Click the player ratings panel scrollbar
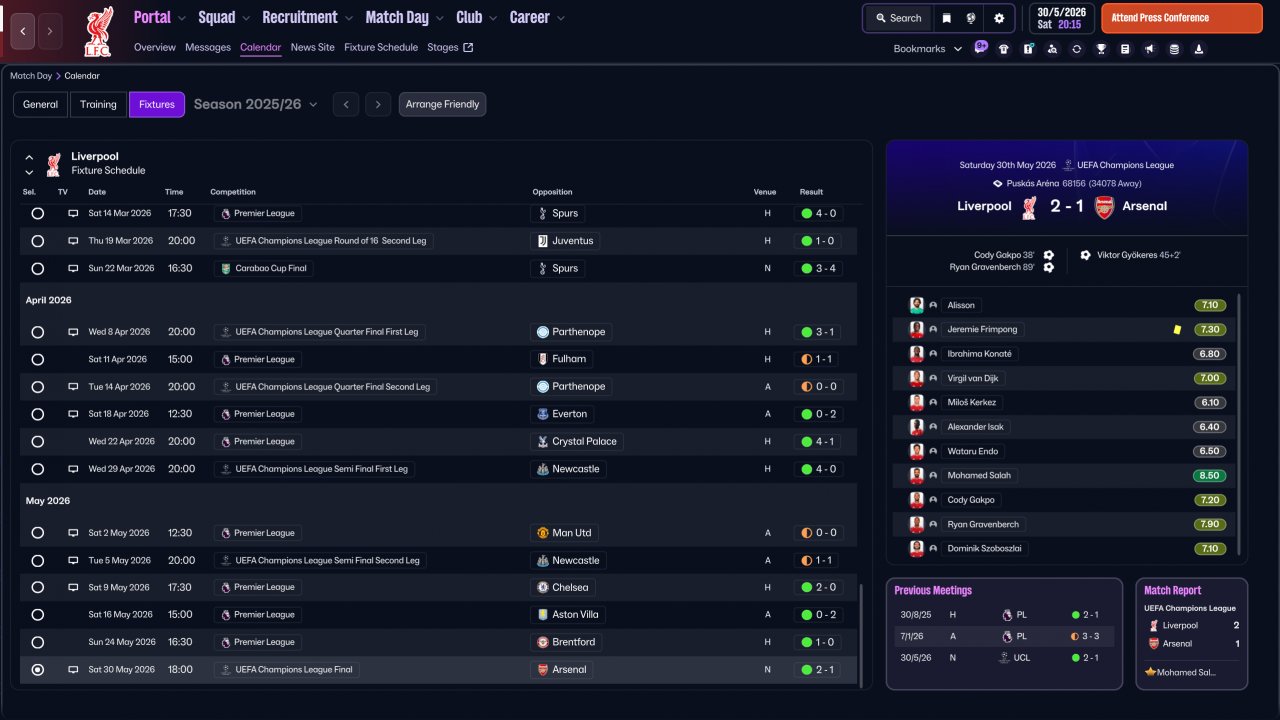Viewport: 1280px width, 720px height. coord(1239,425)
